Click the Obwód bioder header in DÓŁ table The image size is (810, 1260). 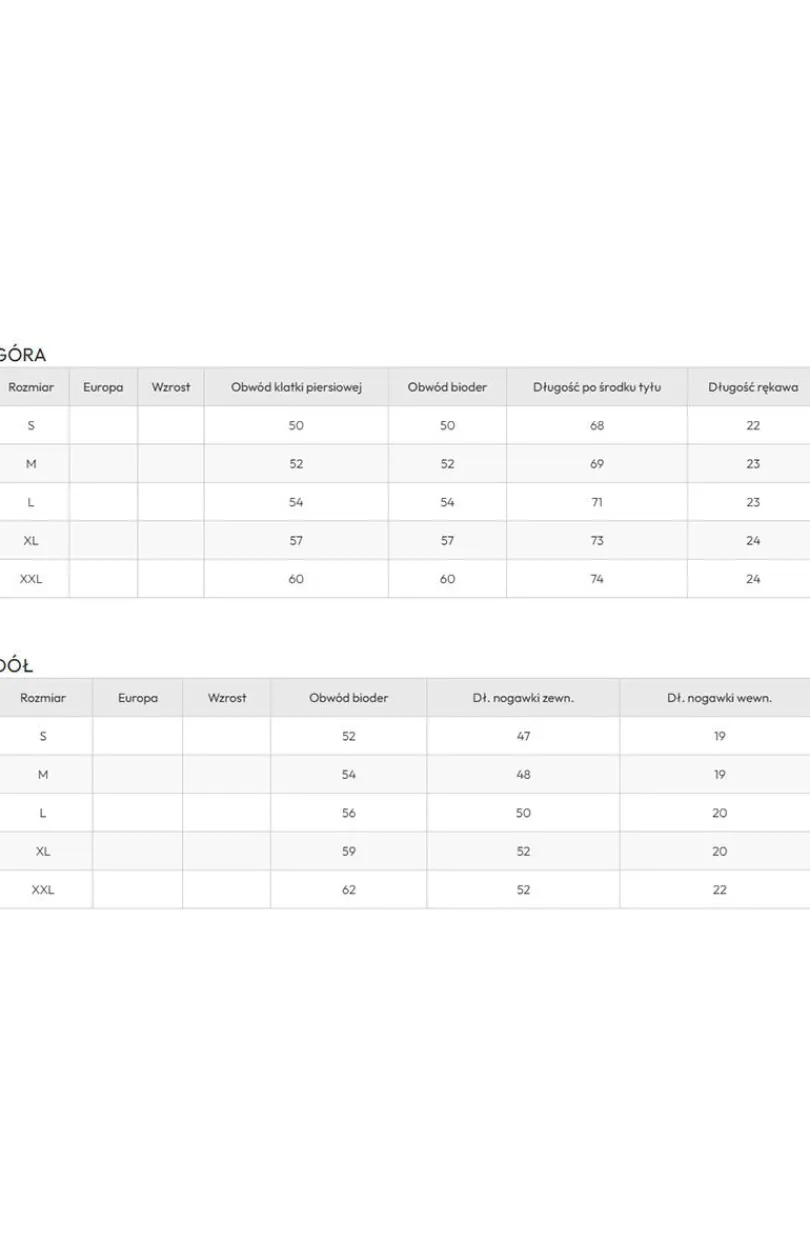pyautogui.click(x=349, y=698)
